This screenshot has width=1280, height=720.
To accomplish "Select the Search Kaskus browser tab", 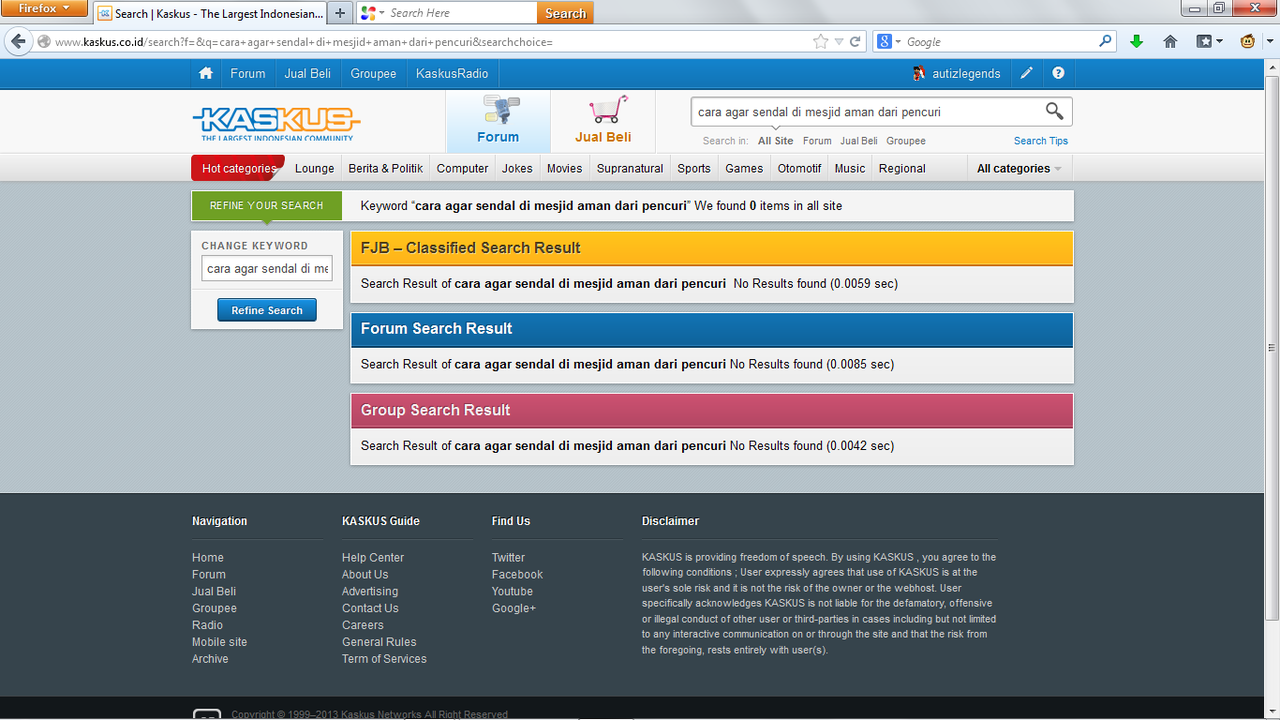I will (209, 14).
